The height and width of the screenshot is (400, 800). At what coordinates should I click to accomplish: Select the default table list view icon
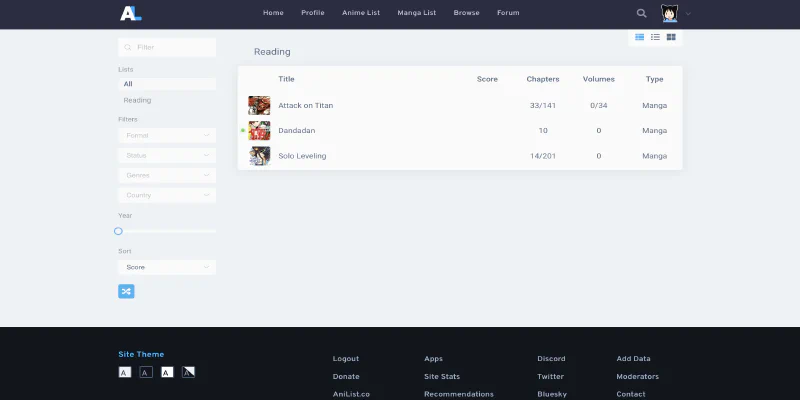point(640,37)
